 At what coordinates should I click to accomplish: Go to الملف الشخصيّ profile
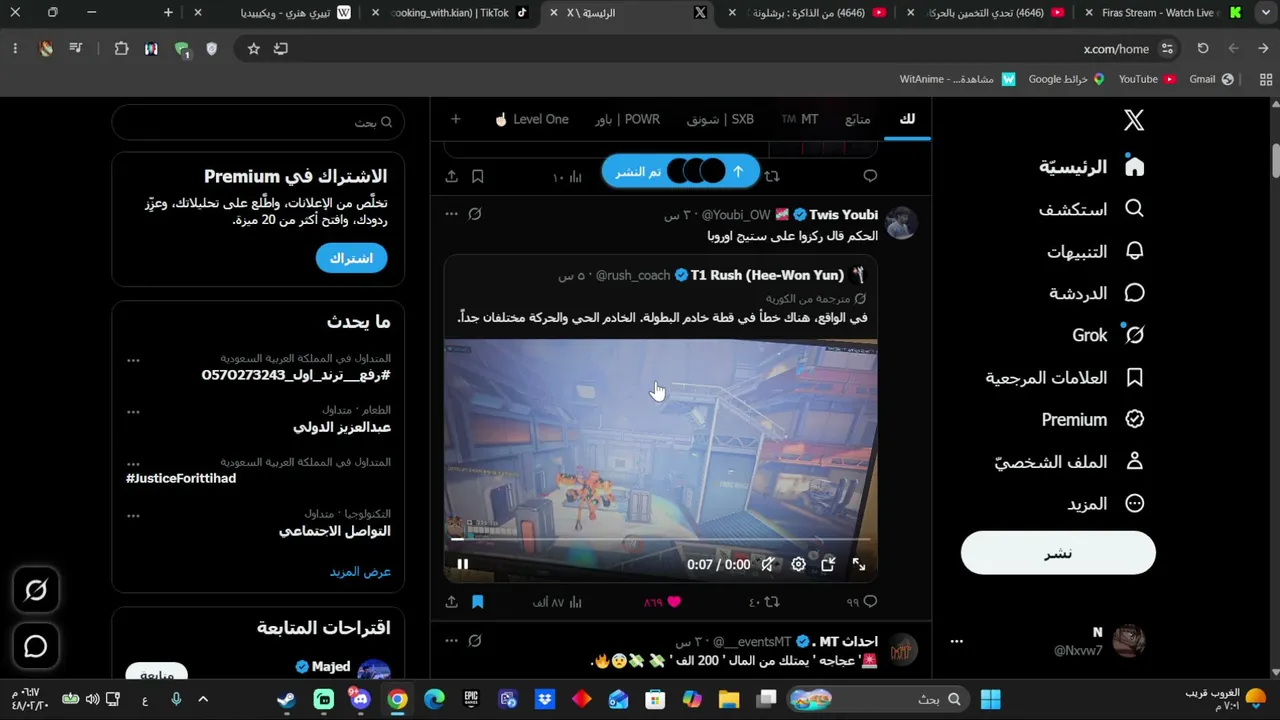(x=1069, y=461)
